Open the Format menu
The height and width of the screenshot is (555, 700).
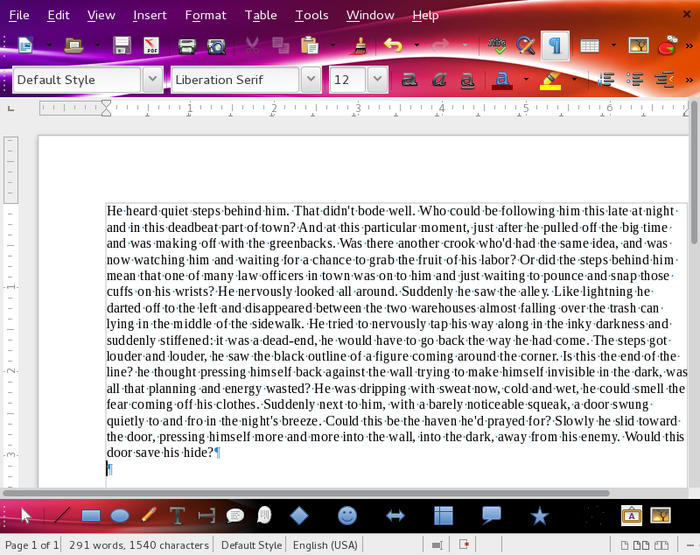pyautogui.click(x=205, y=15)
